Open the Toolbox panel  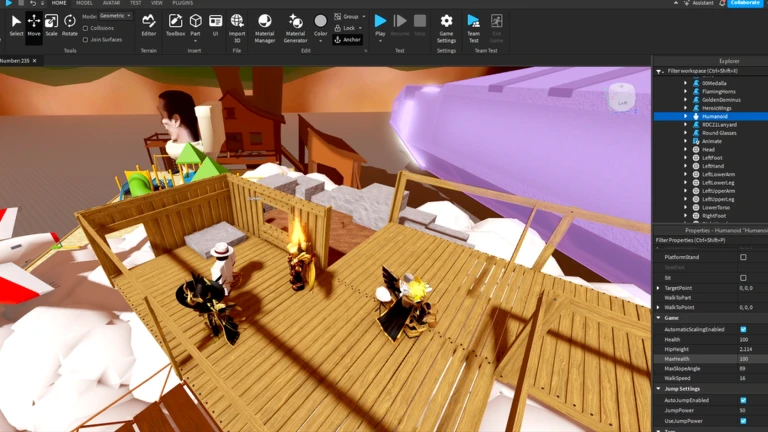tap(175, 25)
